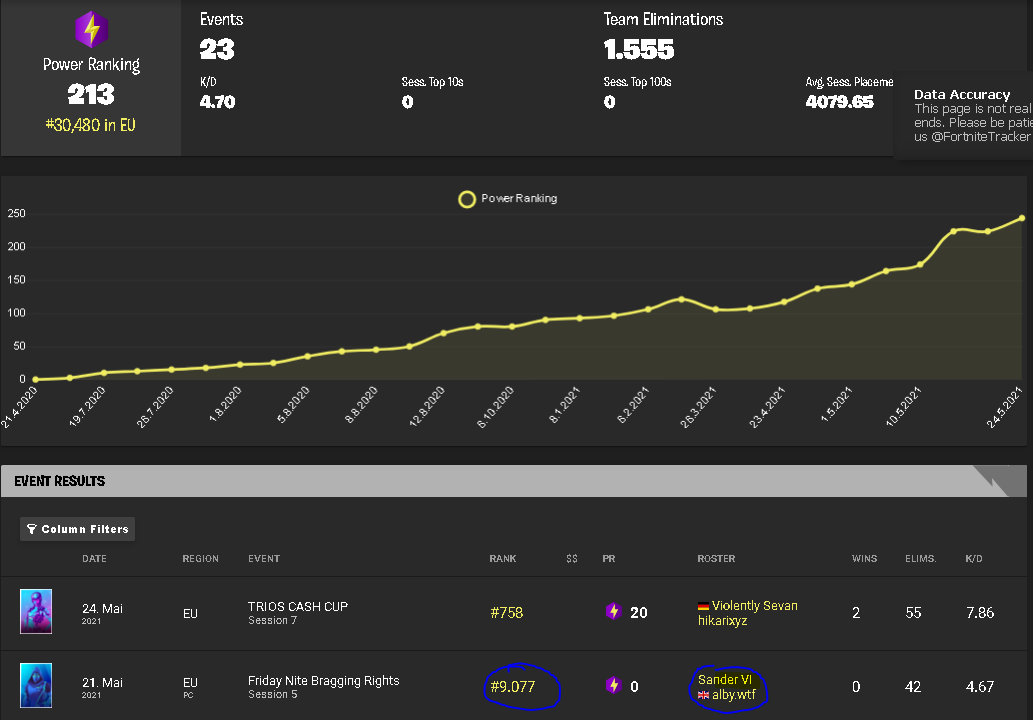Sort by the ROSTER column header

716,559
